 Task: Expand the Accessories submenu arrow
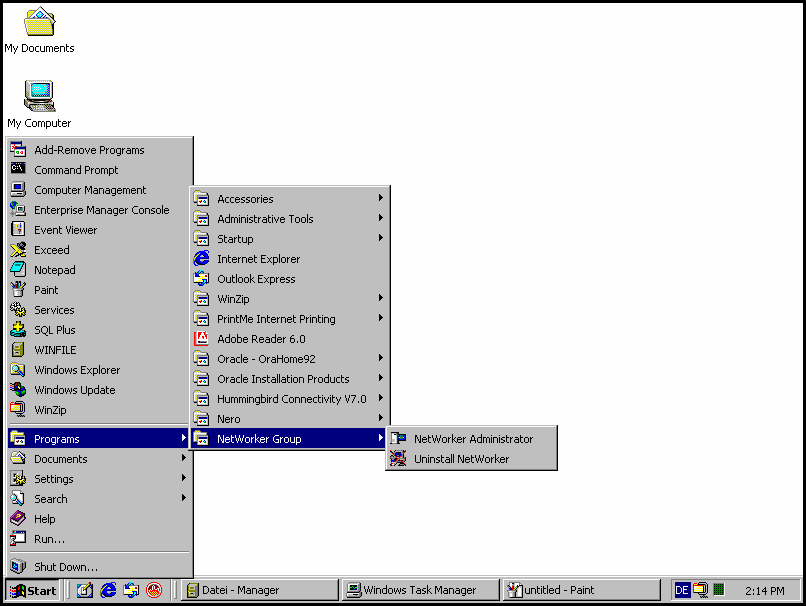coord(381,198)
